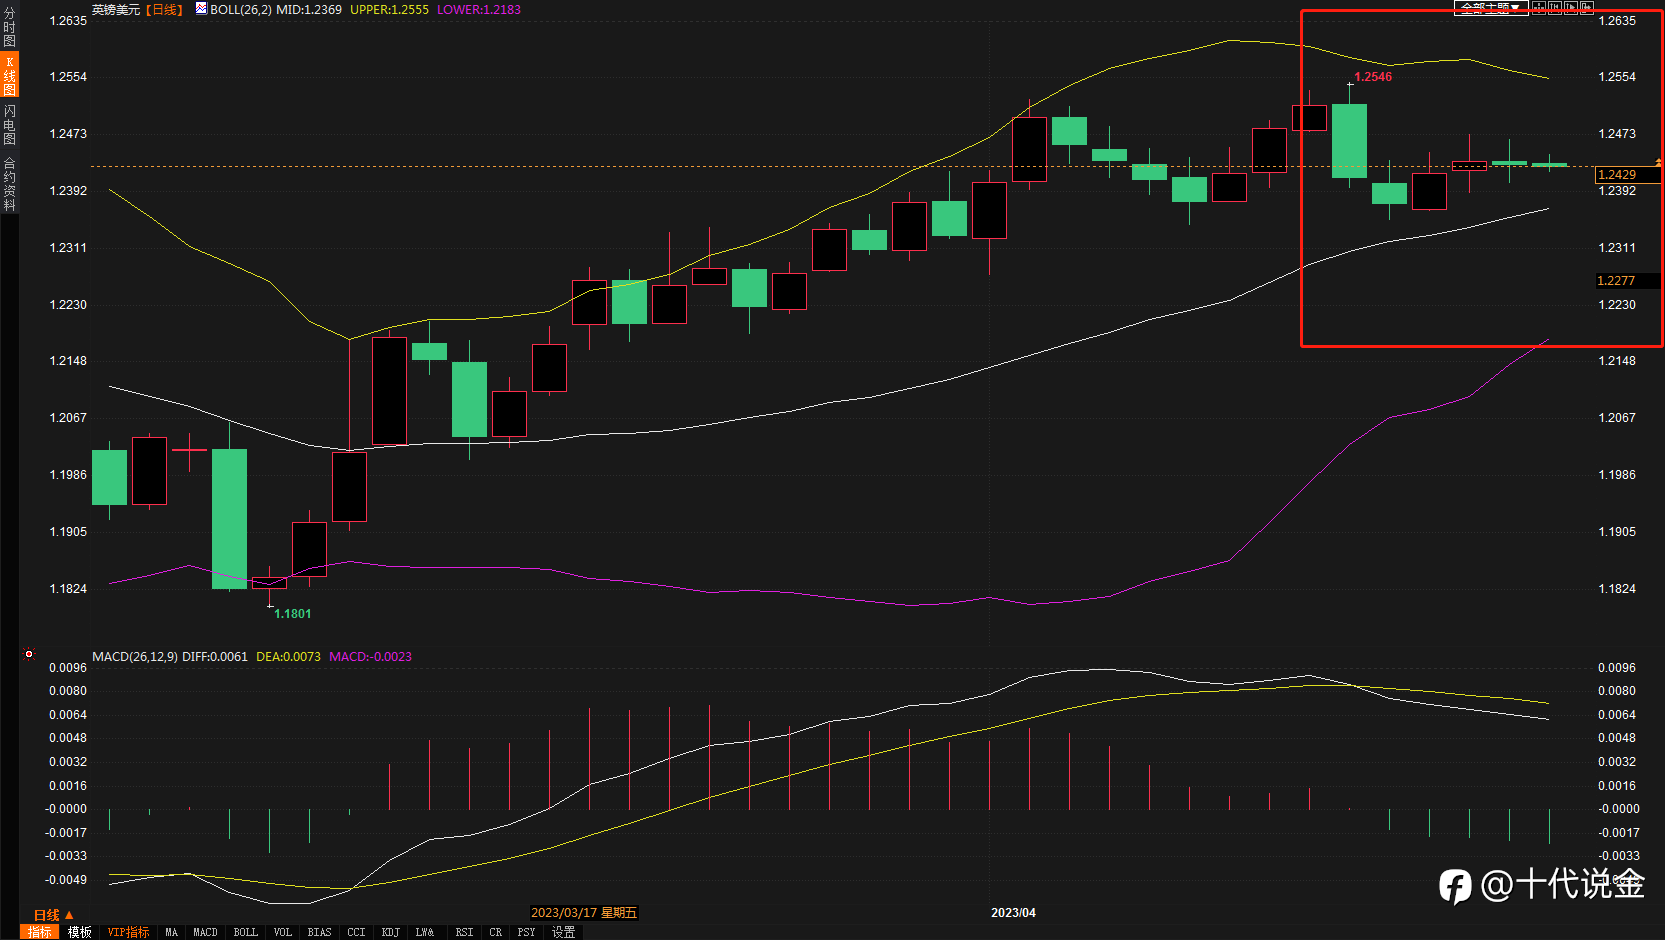
Task: Pick the KDJ indicator
Action: [391, 932]
